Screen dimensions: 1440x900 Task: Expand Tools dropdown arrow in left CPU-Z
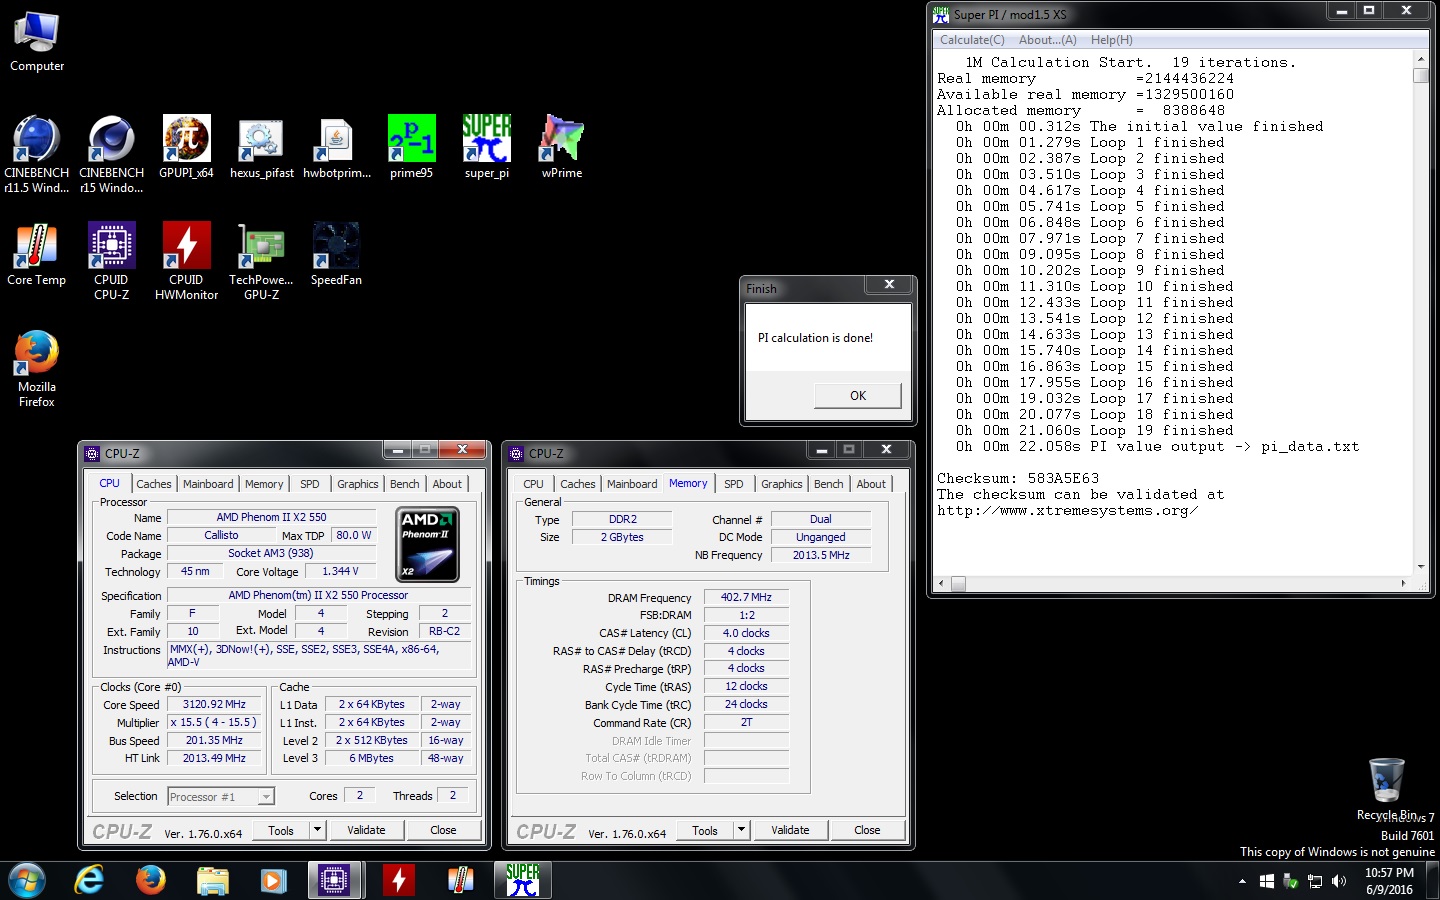[317, 830]
